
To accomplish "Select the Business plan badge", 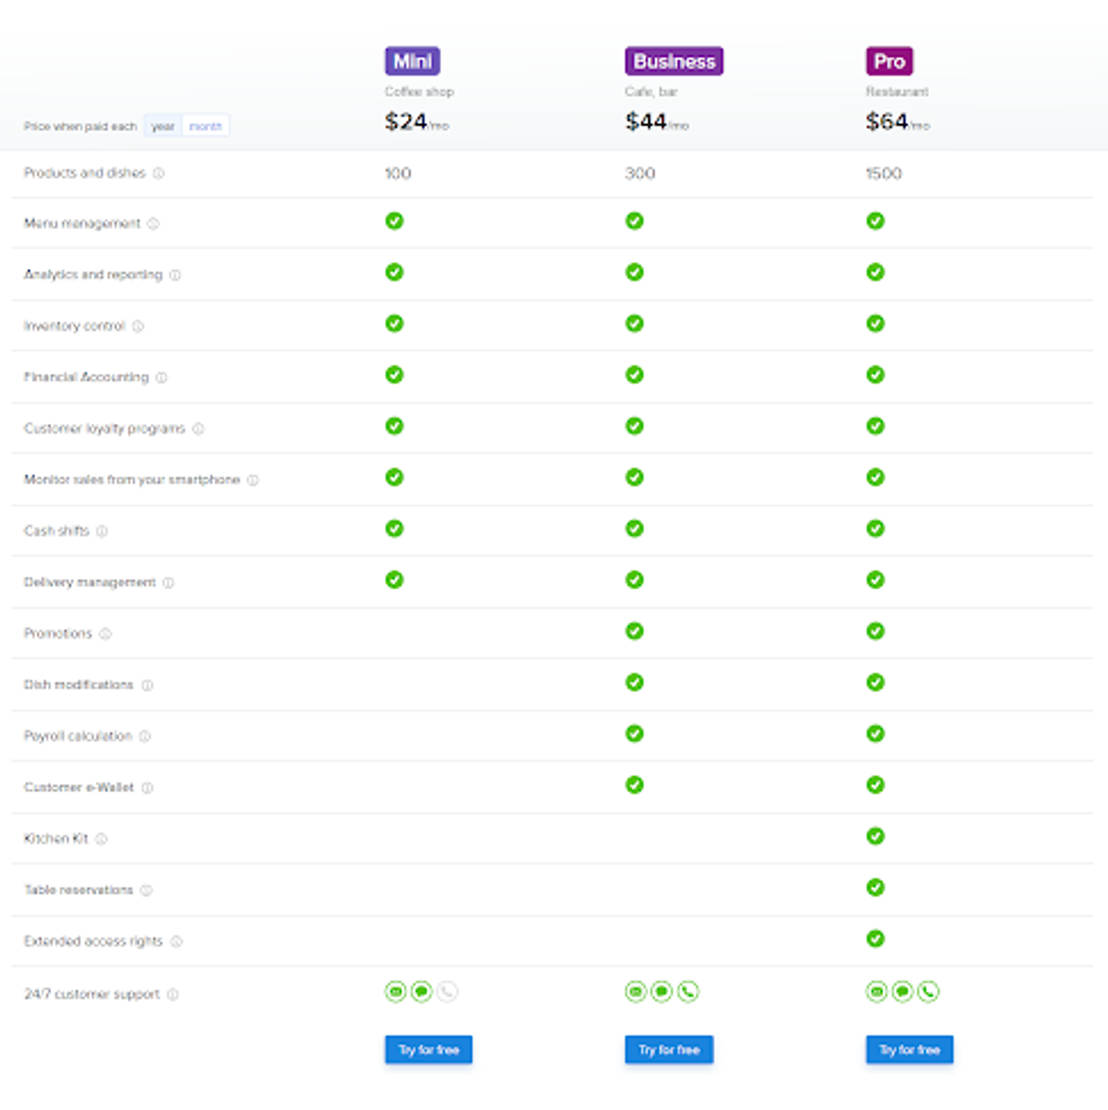I will [674, 61].
